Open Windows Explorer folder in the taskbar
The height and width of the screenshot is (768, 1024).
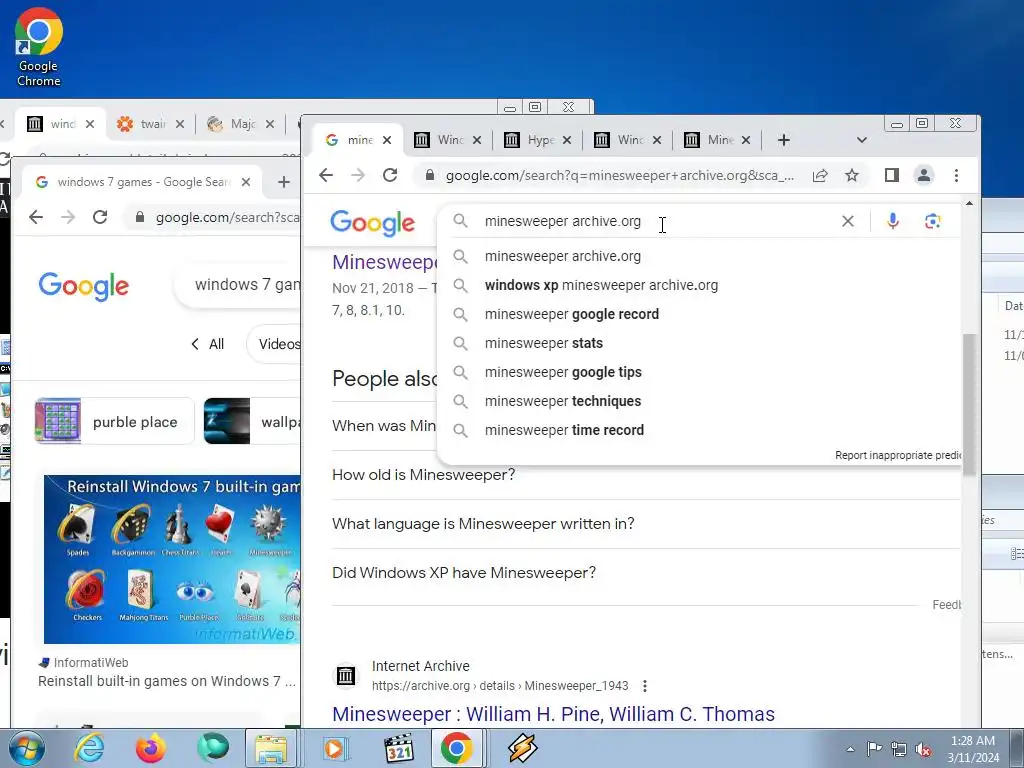271,748
